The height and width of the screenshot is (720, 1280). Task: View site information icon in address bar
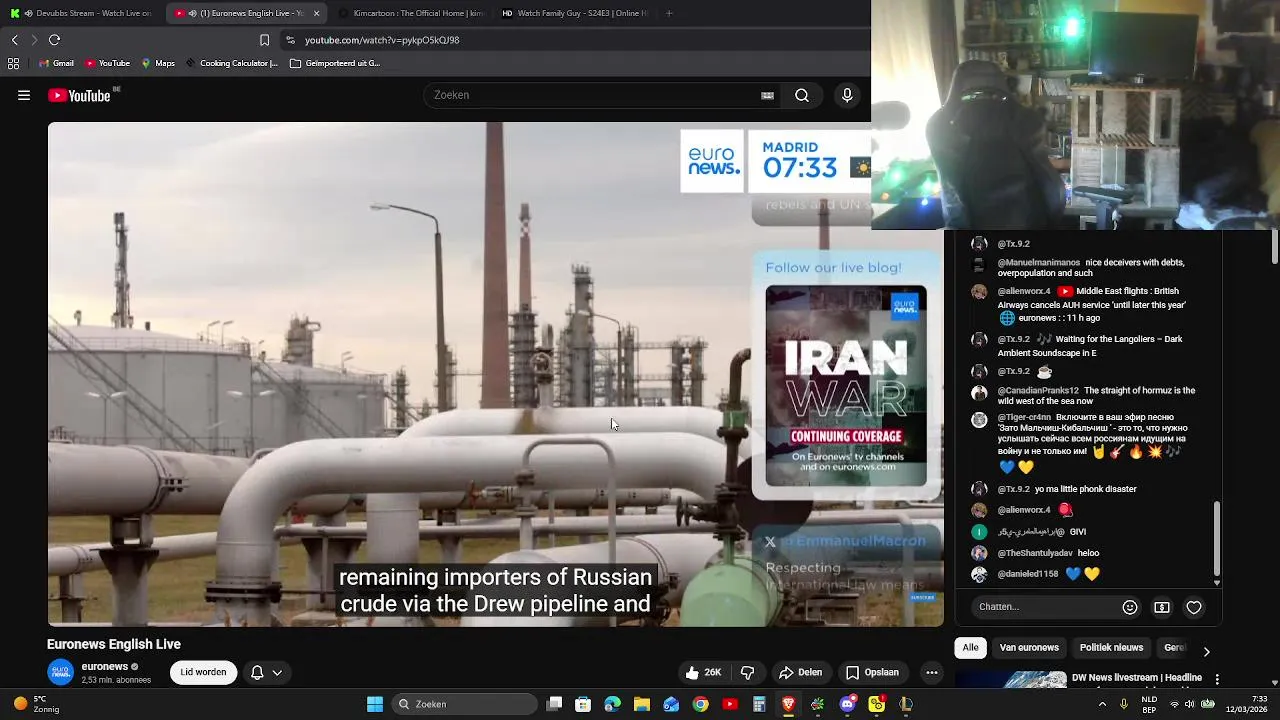[290, 40]
